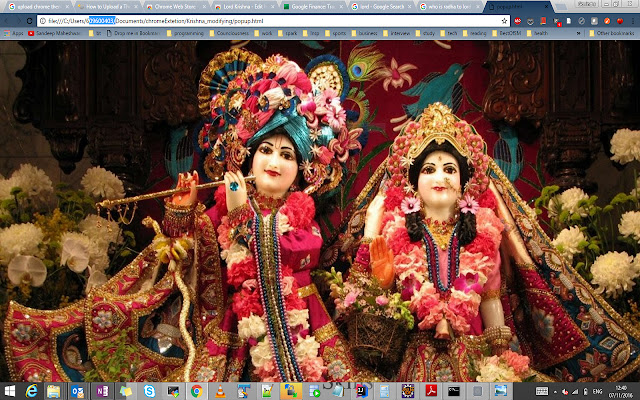The height and width of the screenshot is (400, 640).
Task: Open OneNote from the taskbar
Action: 102,391
